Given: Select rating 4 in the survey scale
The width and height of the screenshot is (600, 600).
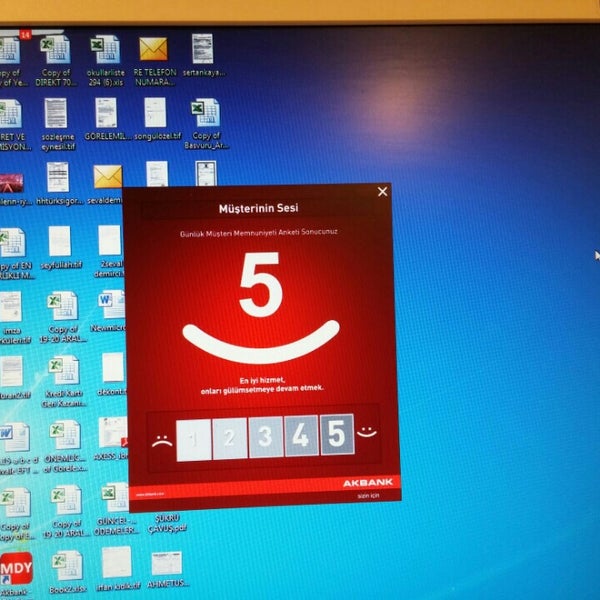Looking at the screenshot, I should (301, 435).
